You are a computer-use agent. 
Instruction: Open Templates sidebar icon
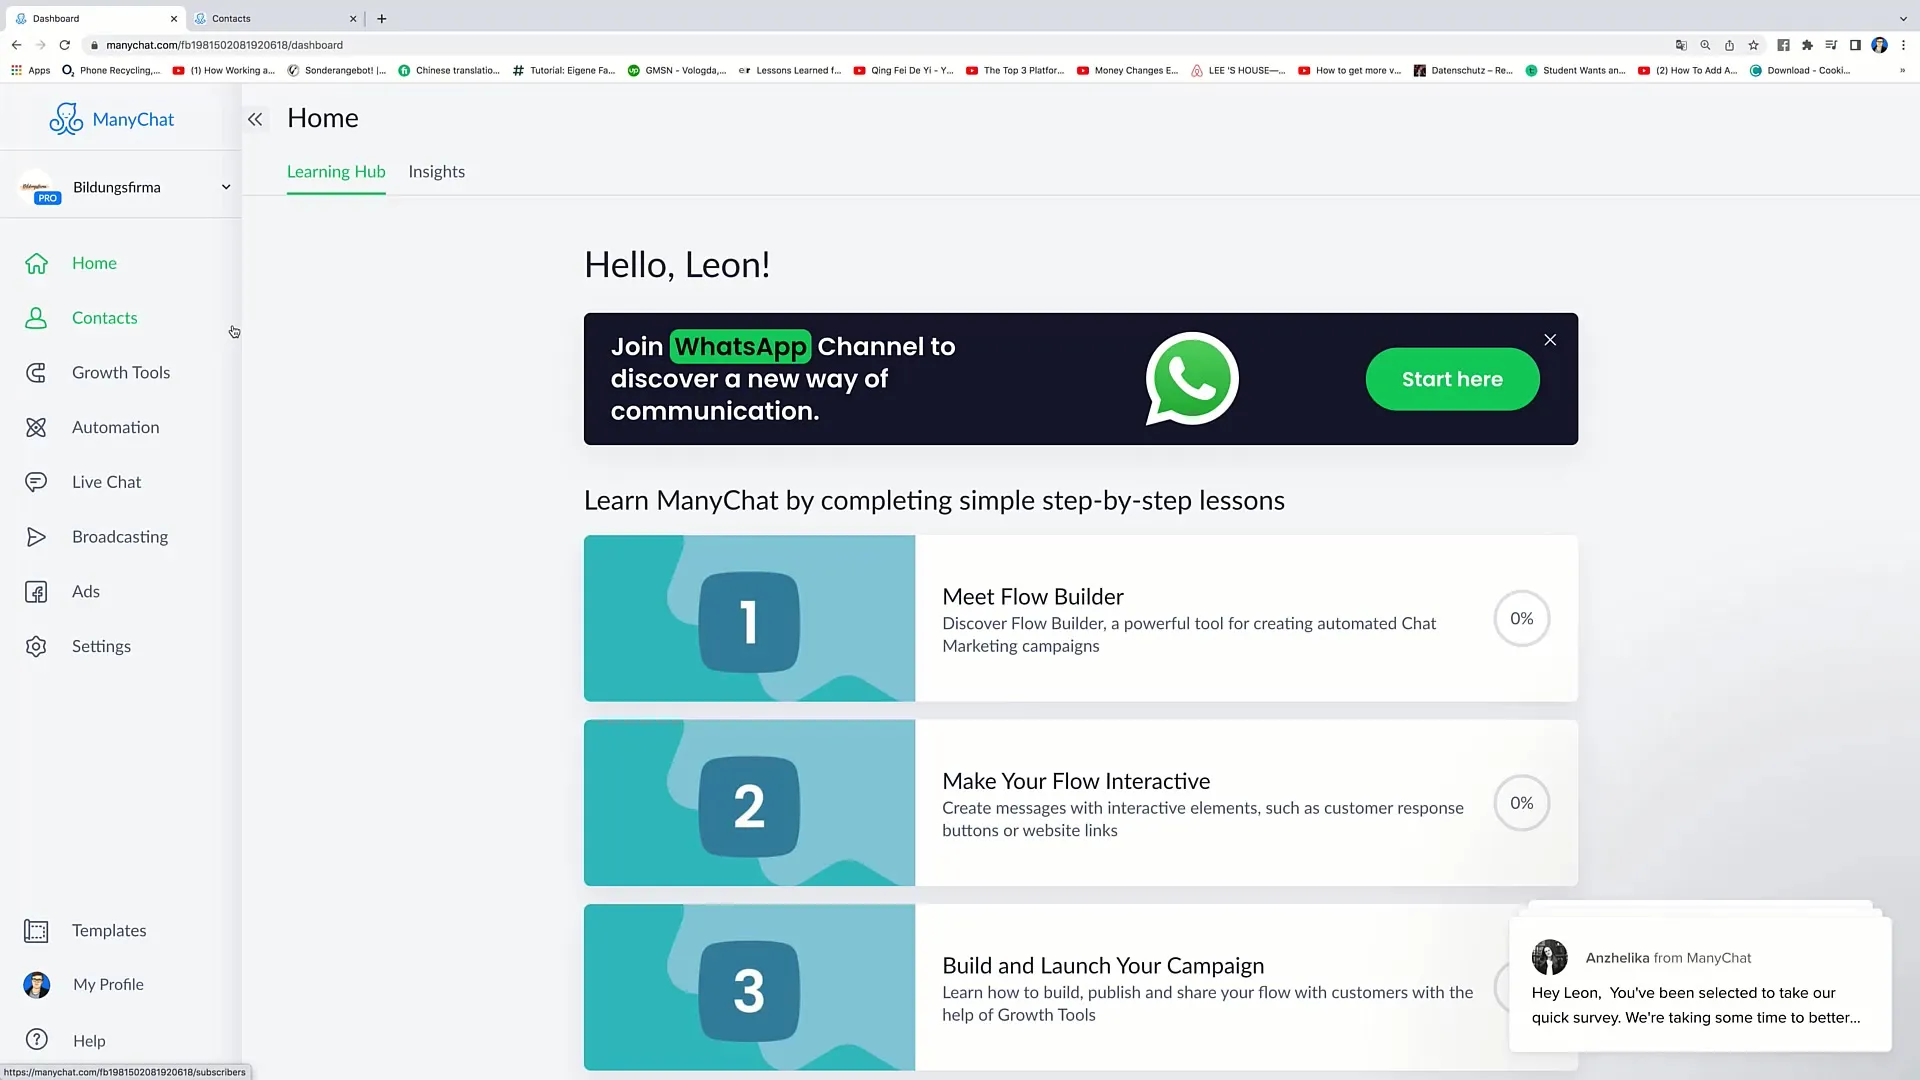click(36, 930)
